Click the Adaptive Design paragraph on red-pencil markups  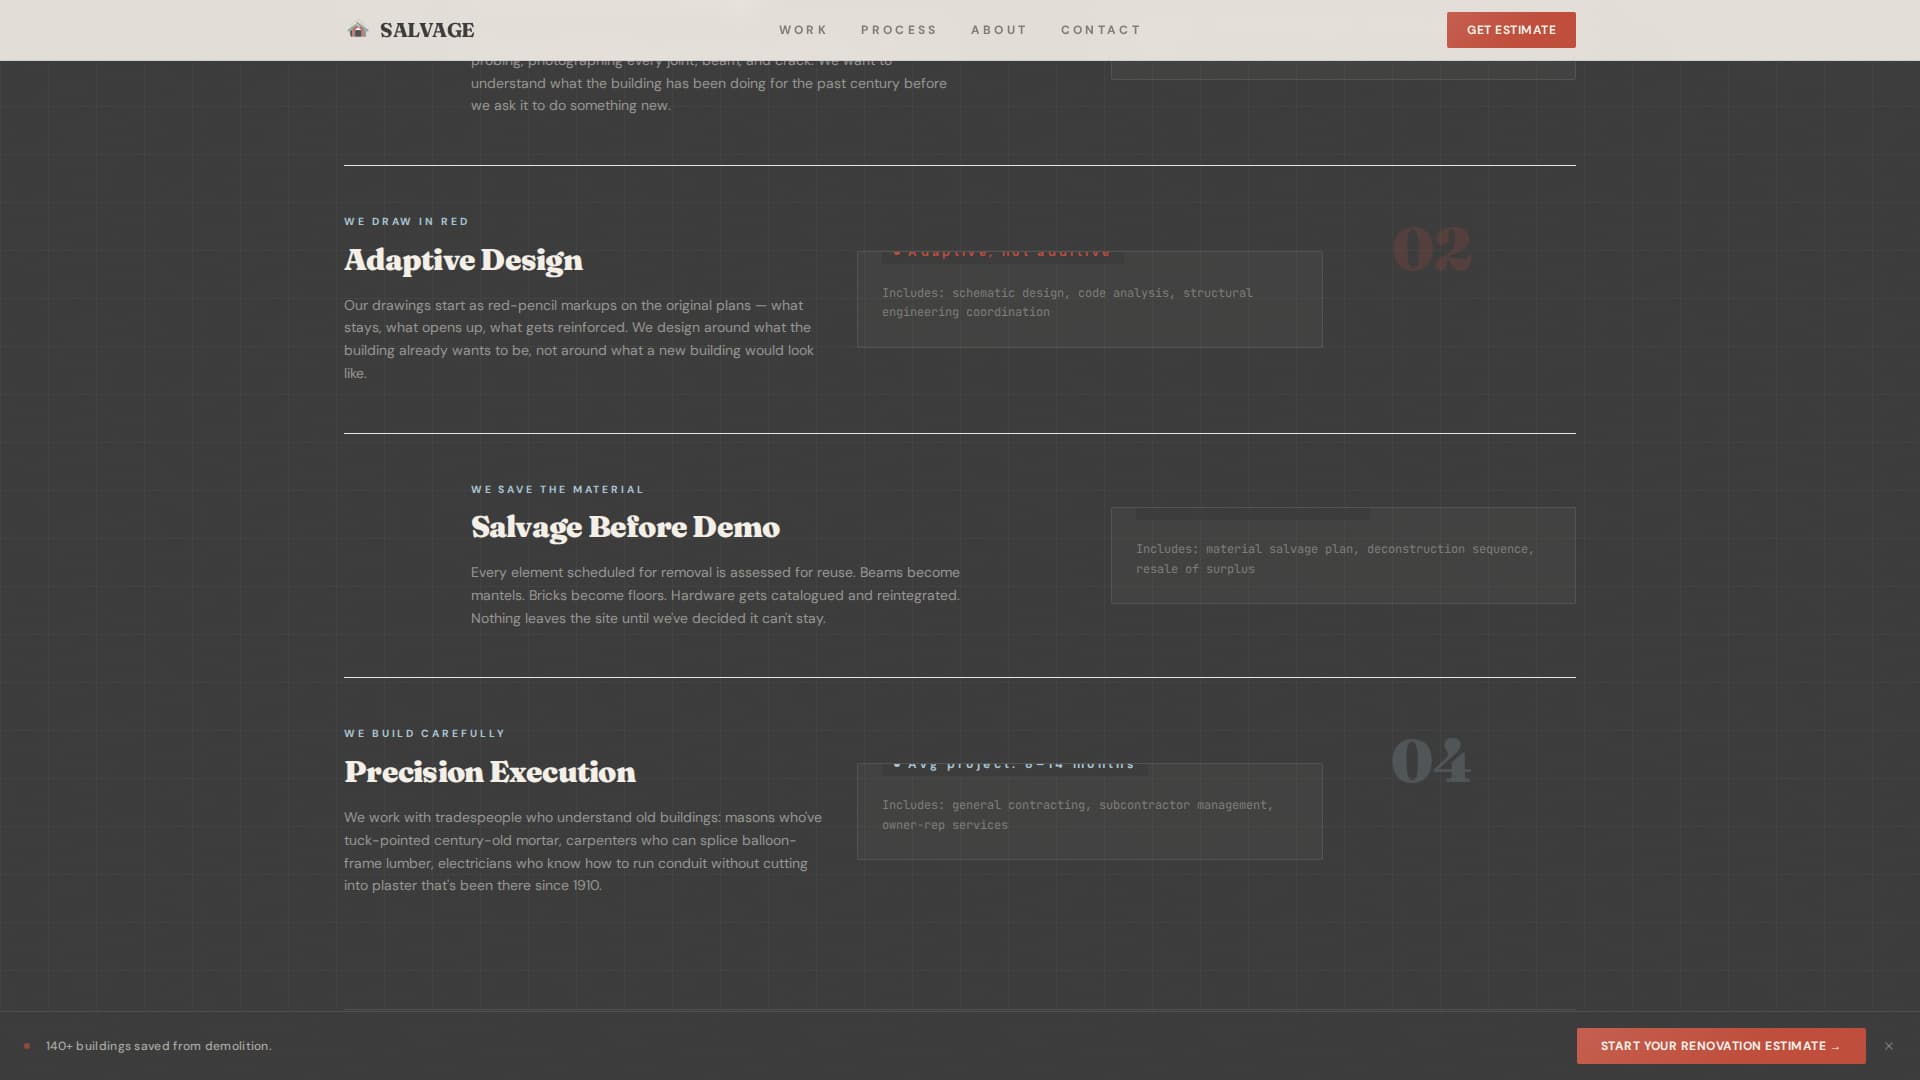click(580, 339)
